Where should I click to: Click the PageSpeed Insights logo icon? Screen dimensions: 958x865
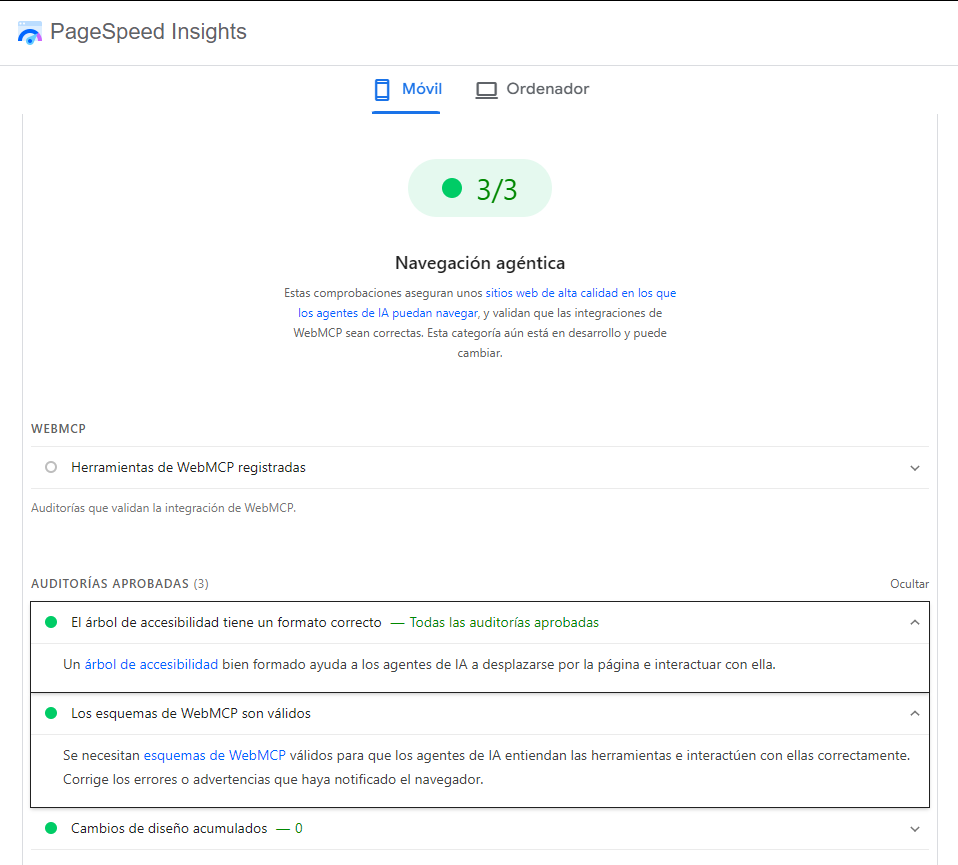(x=29, y=32)
